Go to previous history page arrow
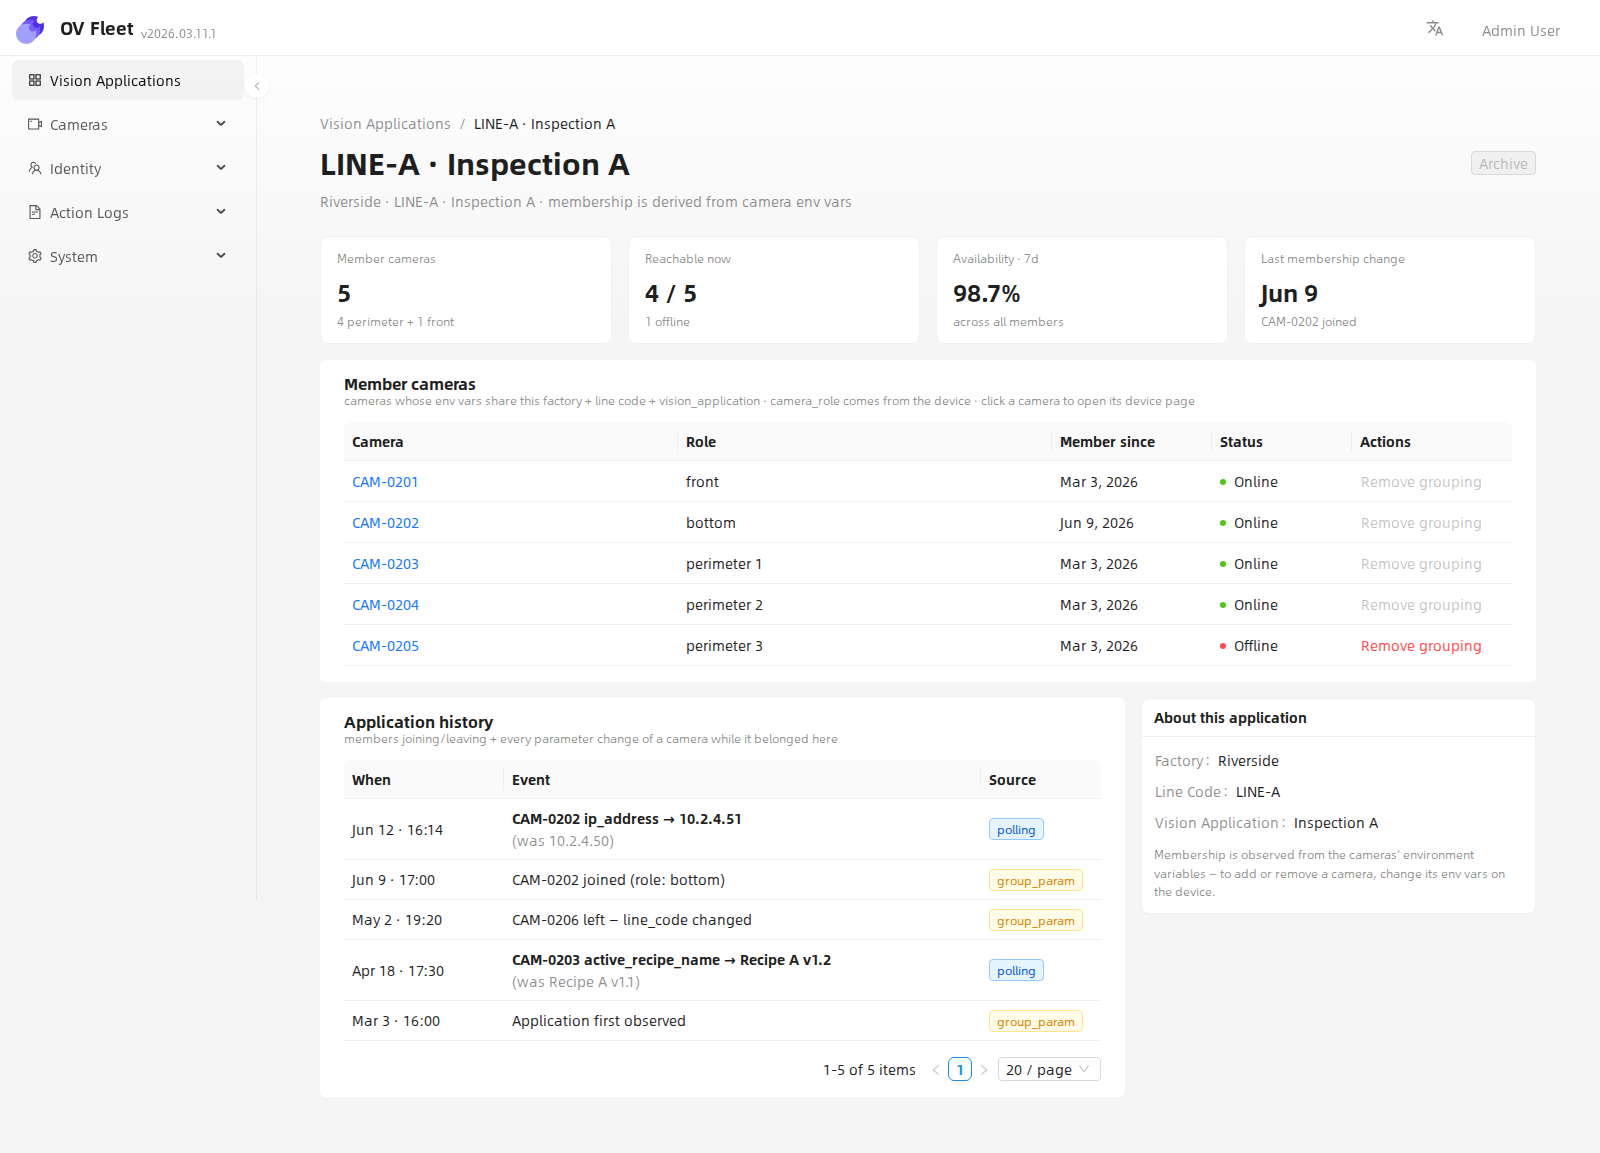The width and height of the screenshot is (1600, 1153). point(936,1070)
